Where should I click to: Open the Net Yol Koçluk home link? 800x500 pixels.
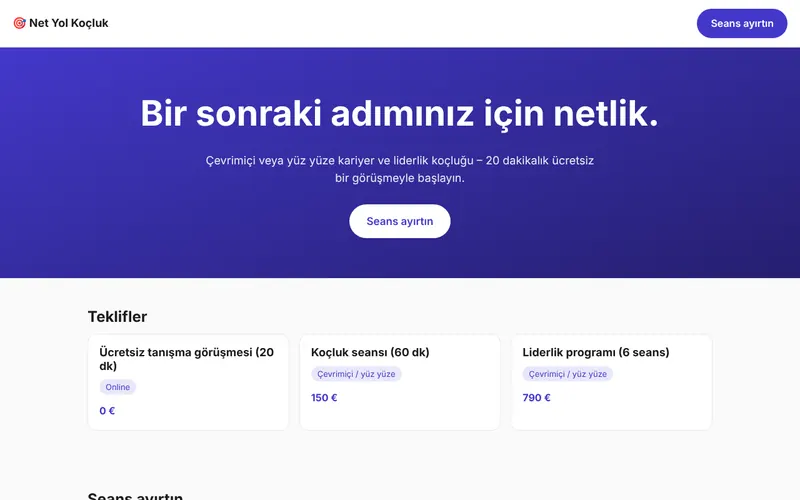click(x=61, y=23)
